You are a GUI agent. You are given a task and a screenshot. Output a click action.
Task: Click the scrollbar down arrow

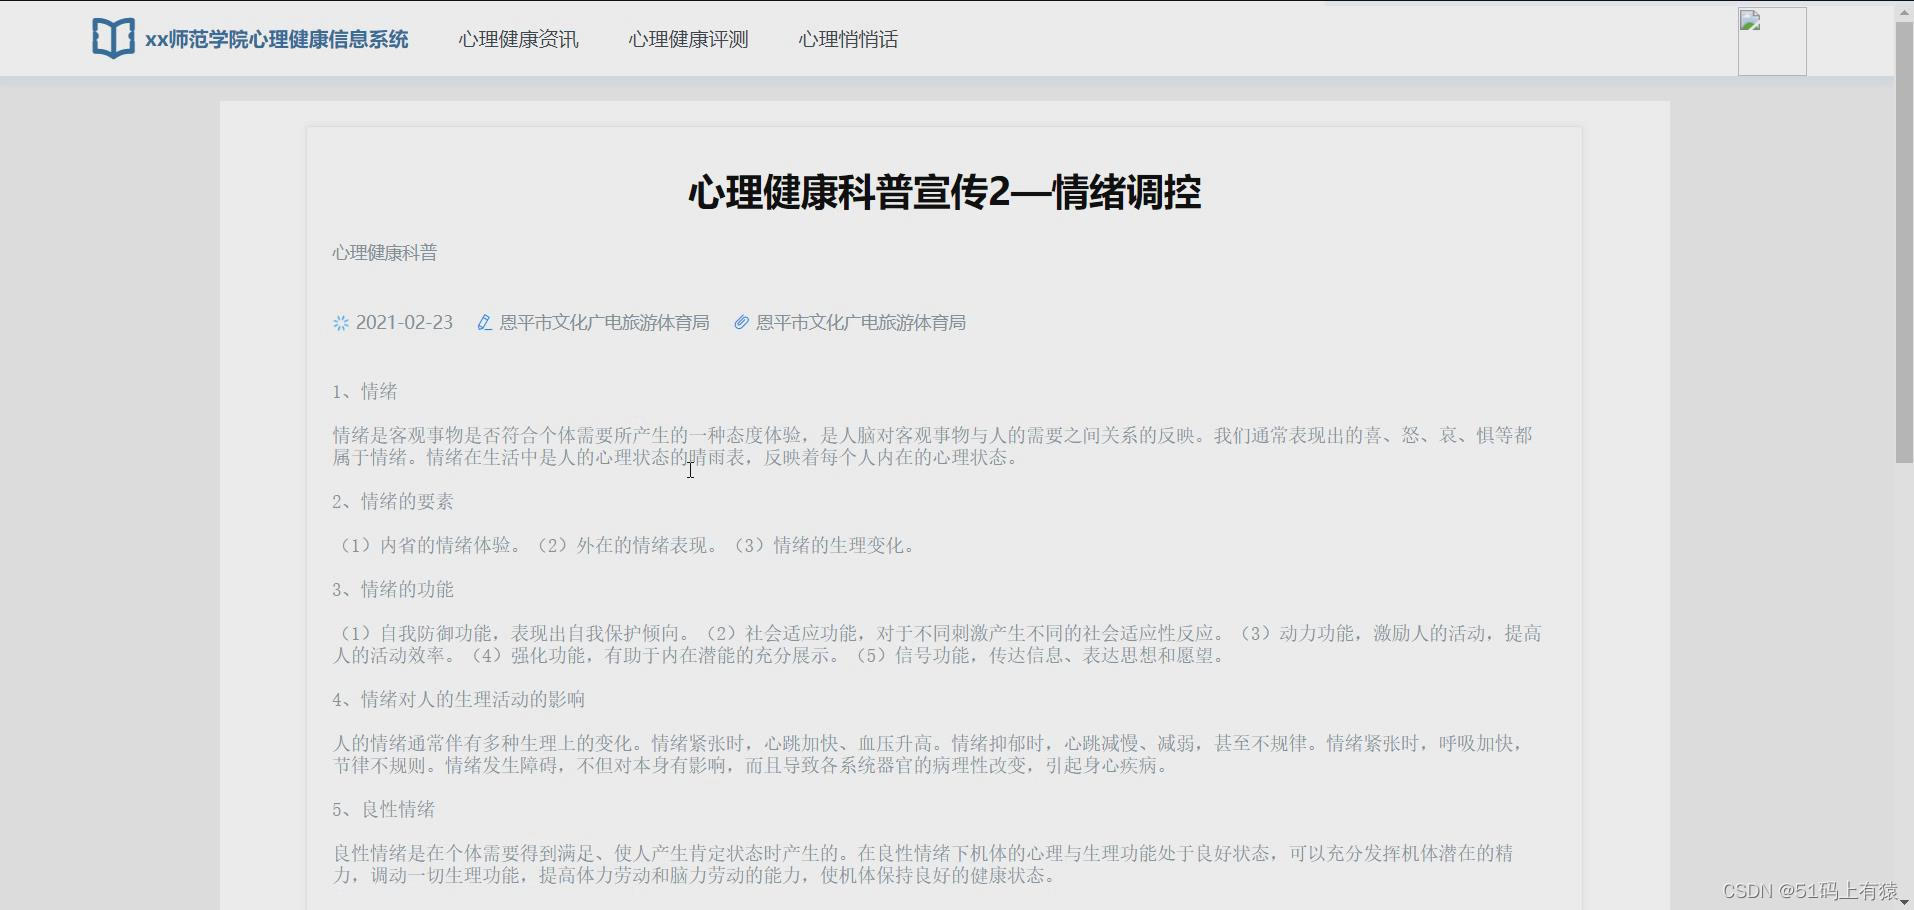coord(1904,900)
